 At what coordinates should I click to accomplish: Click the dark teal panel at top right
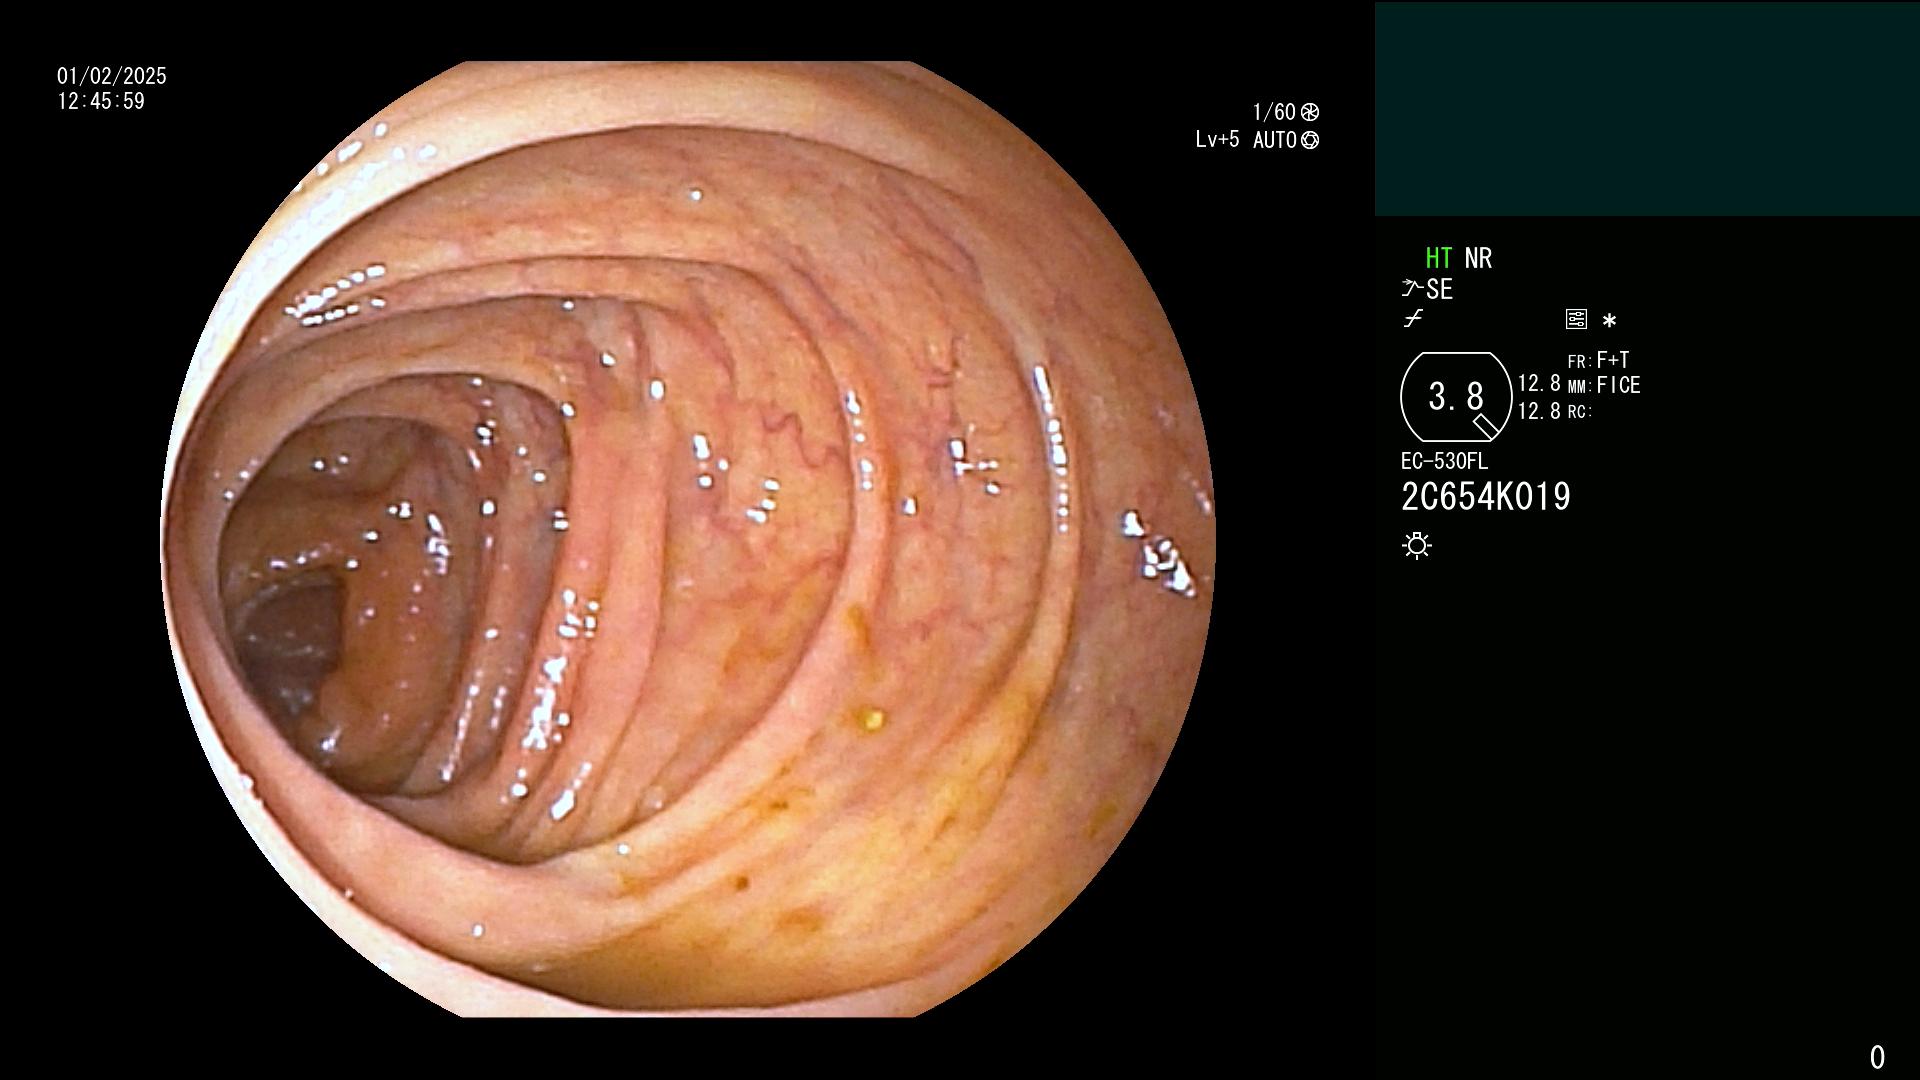[1647, 109]
